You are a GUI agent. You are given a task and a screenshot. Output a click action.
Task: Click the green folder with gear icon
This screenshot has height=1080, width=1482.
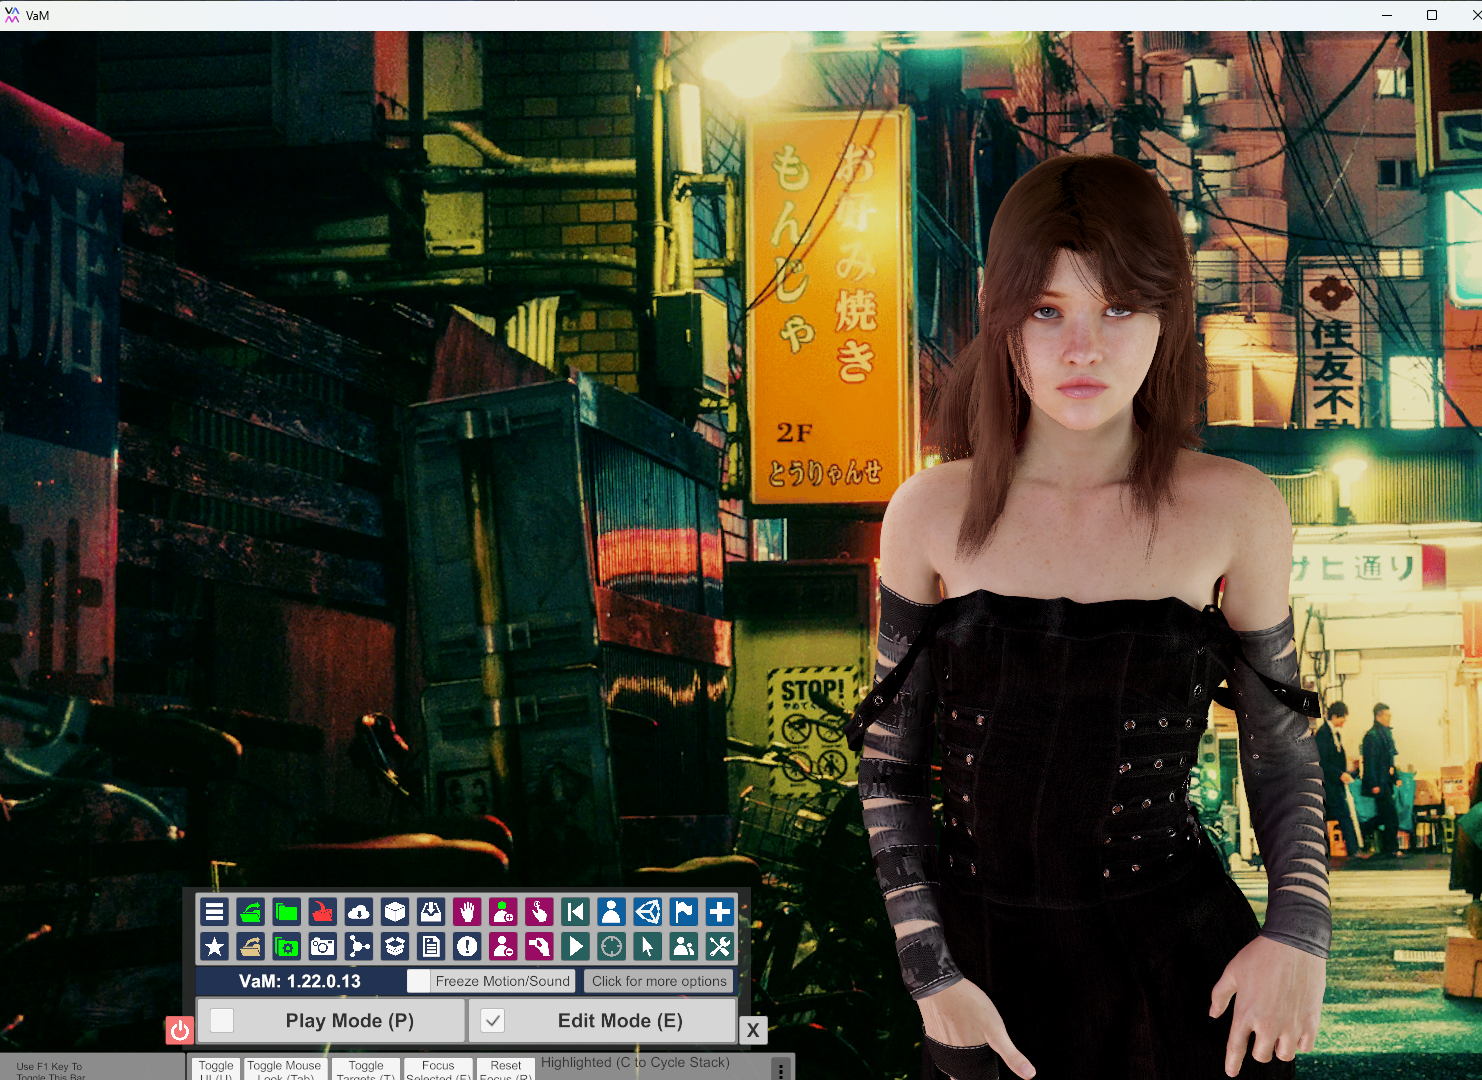(286, 946)
